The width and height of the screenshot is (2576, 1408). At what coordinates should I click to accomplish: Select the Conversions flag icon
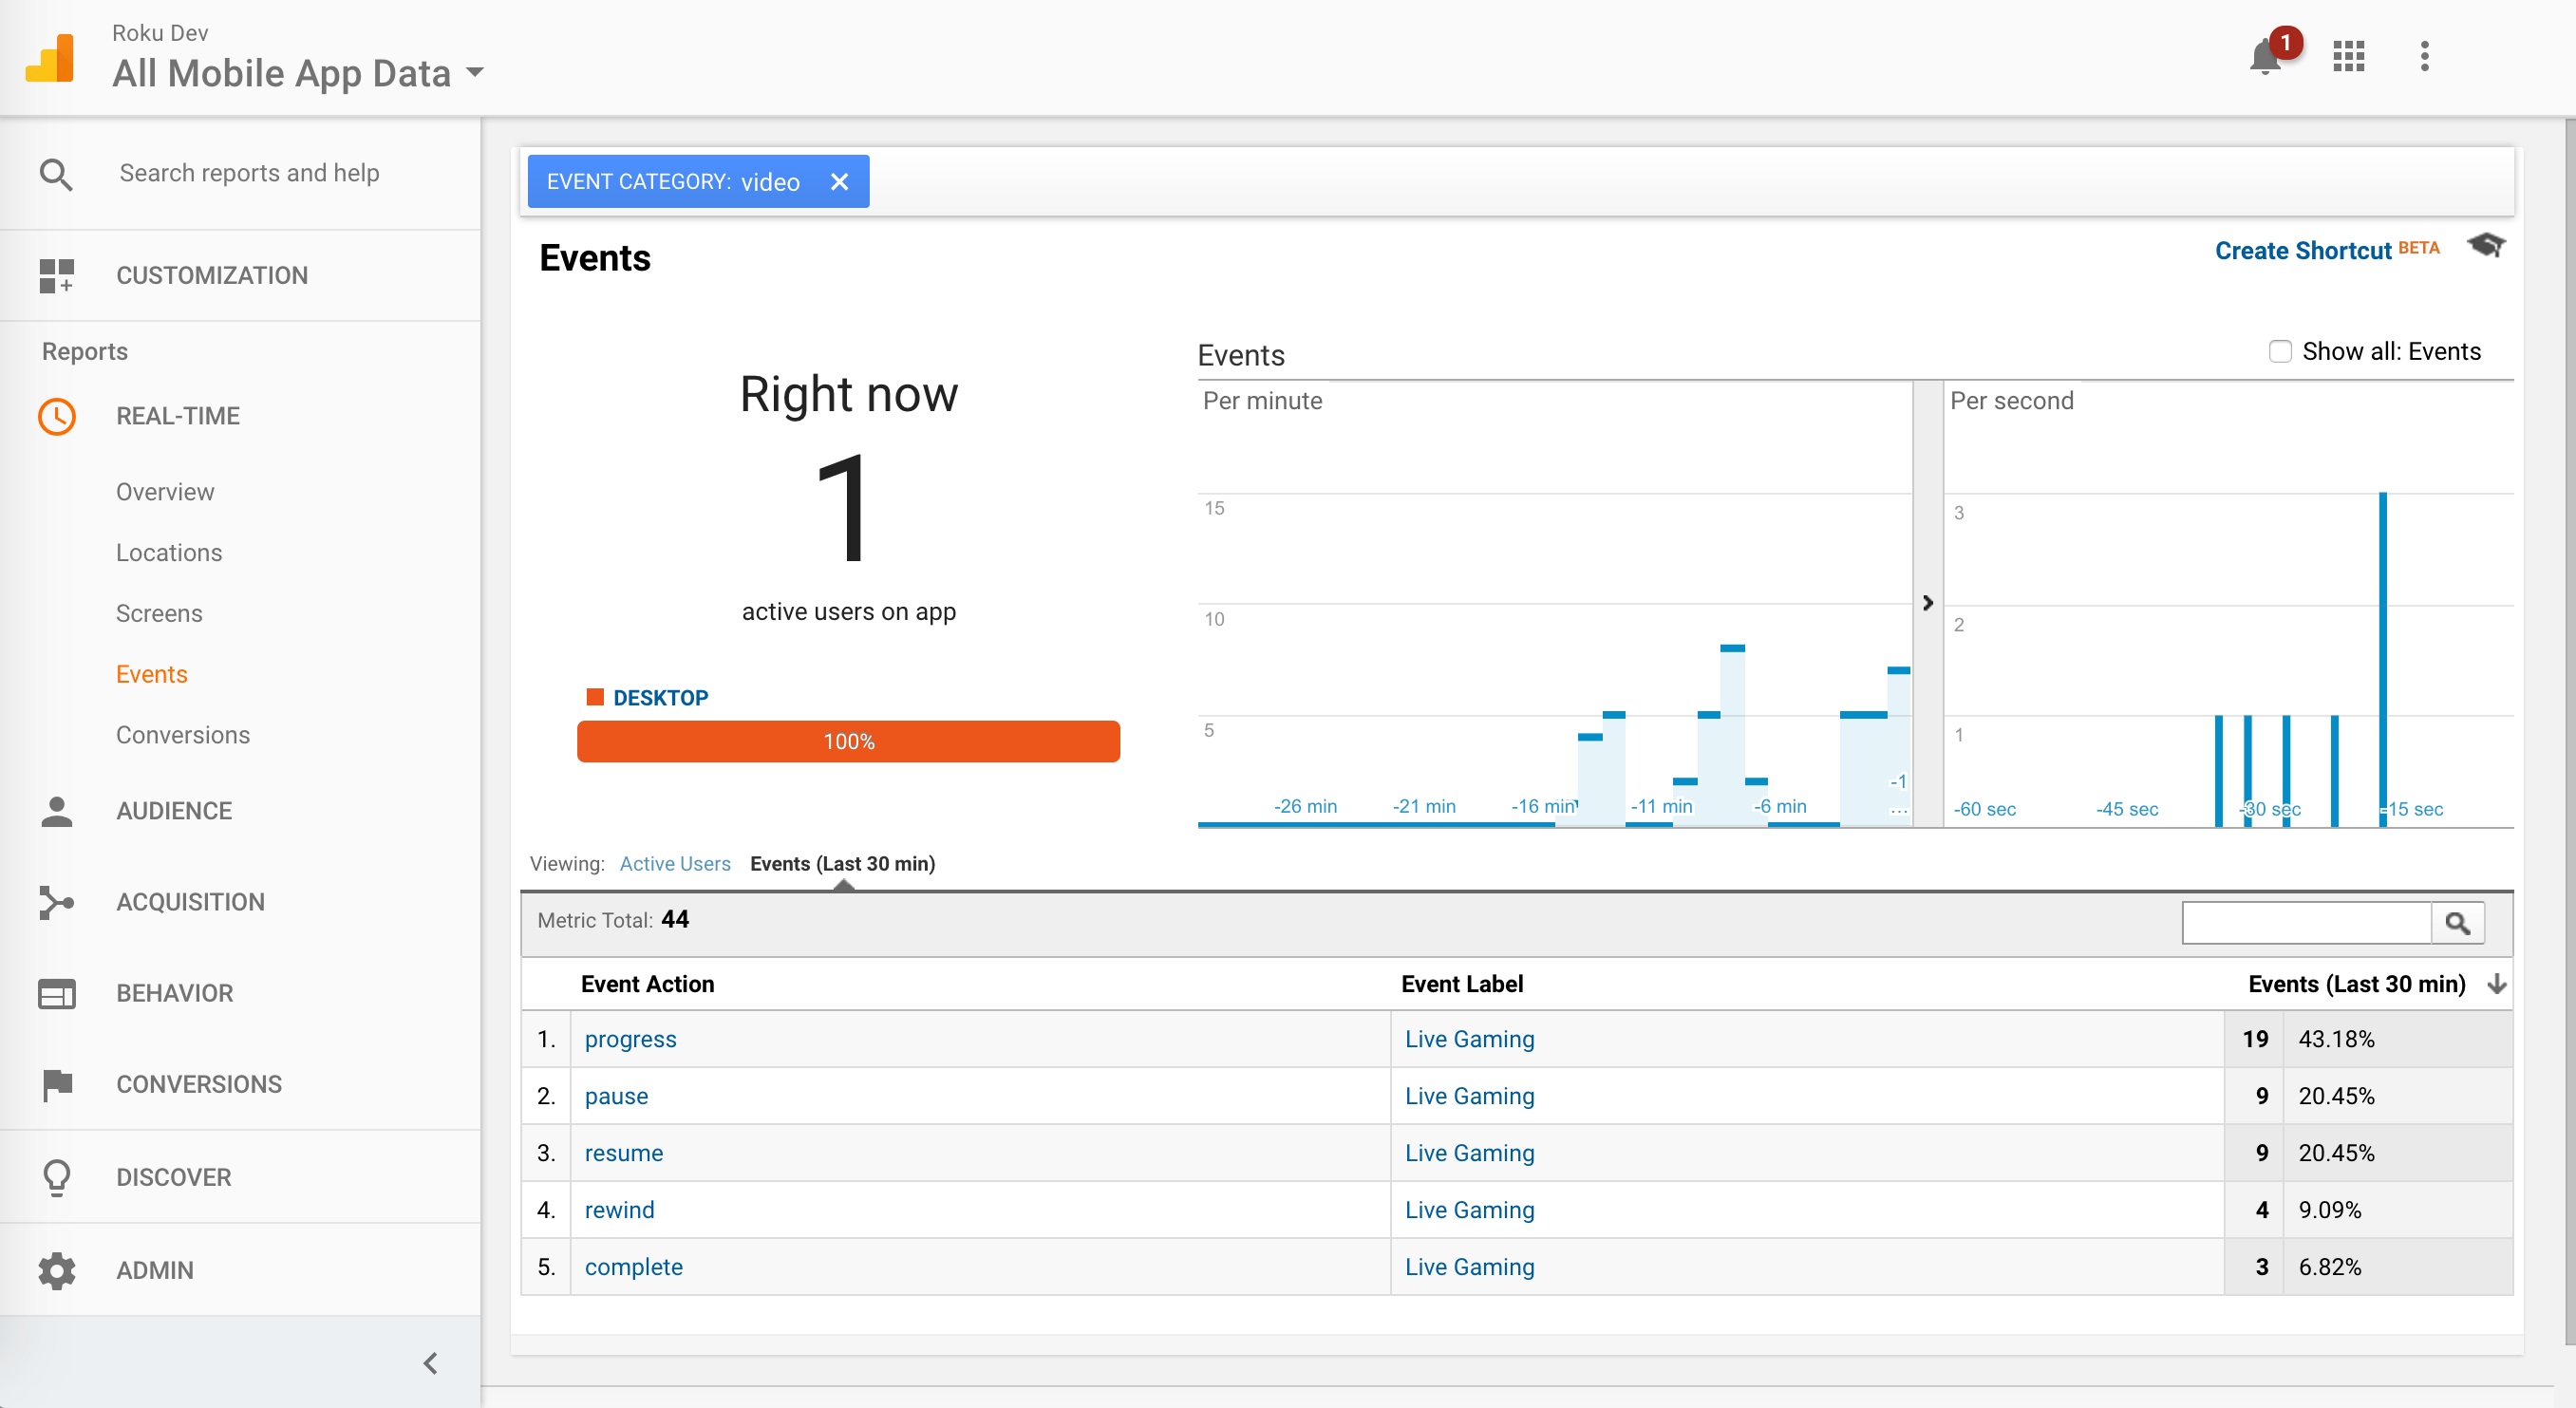(x=57, y=1084)
